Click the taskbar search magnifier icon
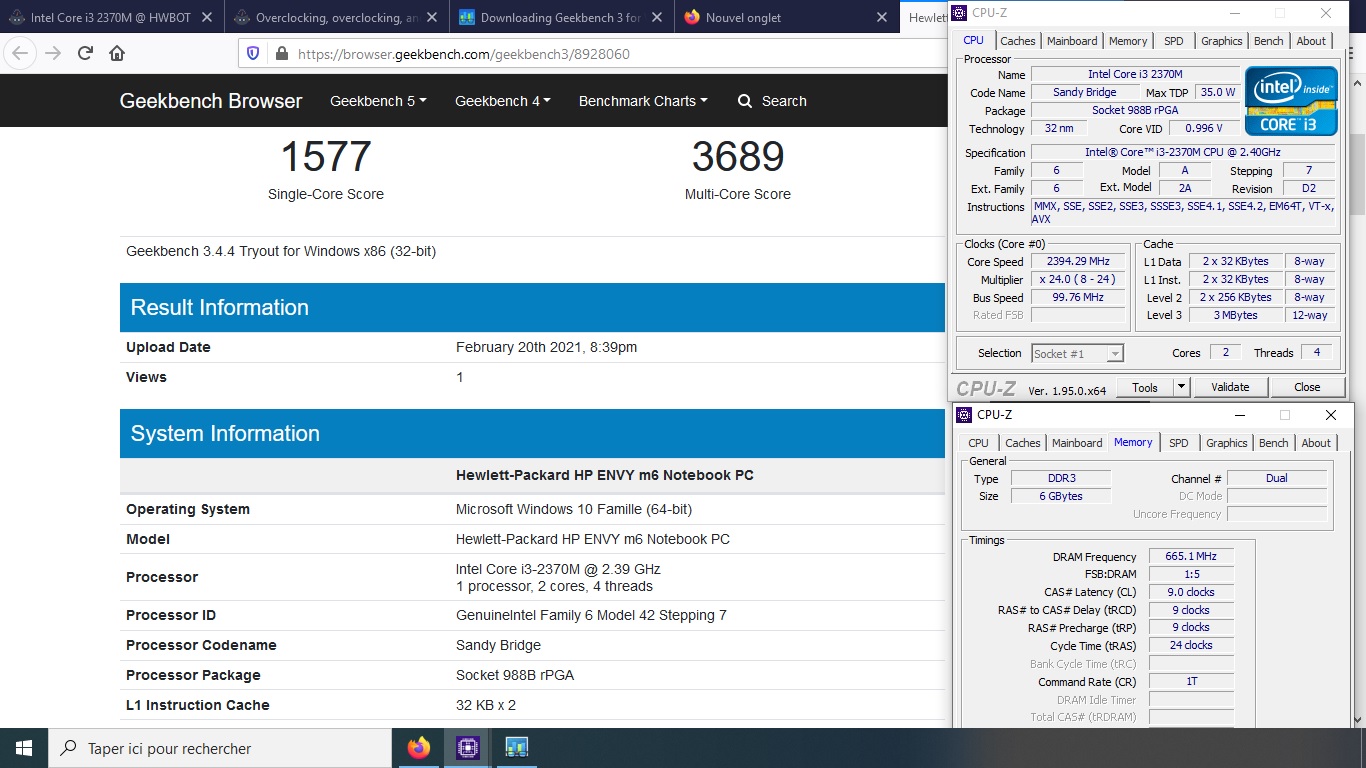Screen dimensions: 1366x768 coord(69,748)
